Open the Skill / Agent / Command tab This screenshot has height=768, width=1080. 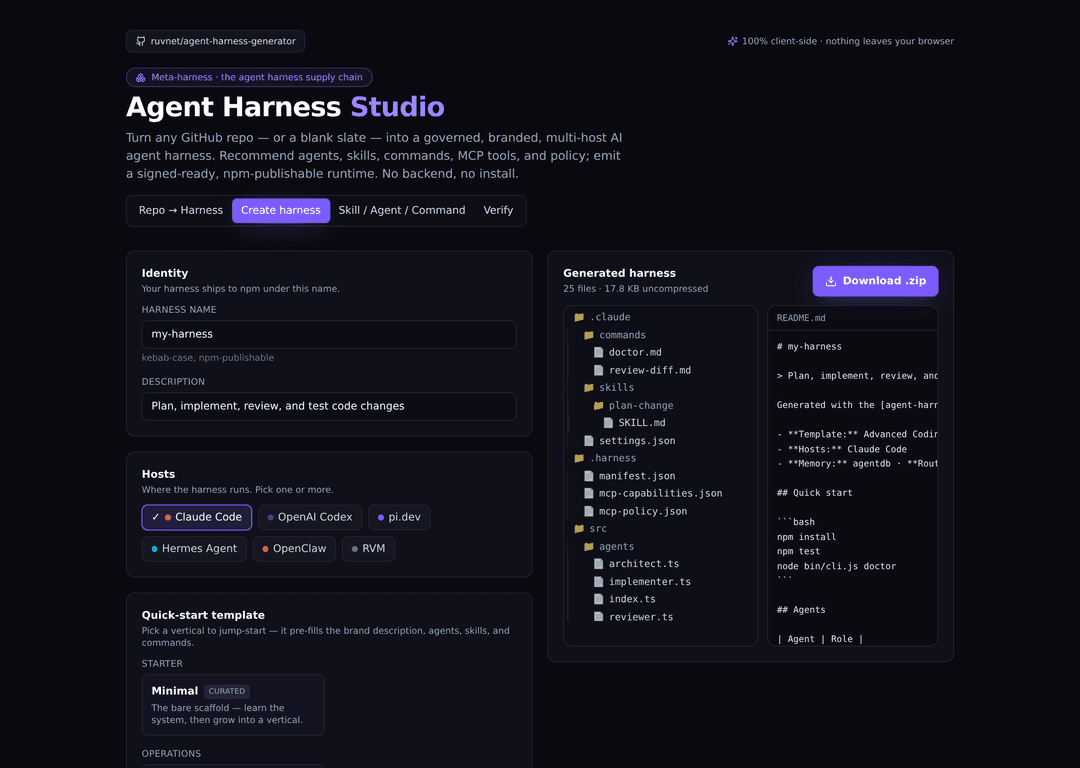402,210
